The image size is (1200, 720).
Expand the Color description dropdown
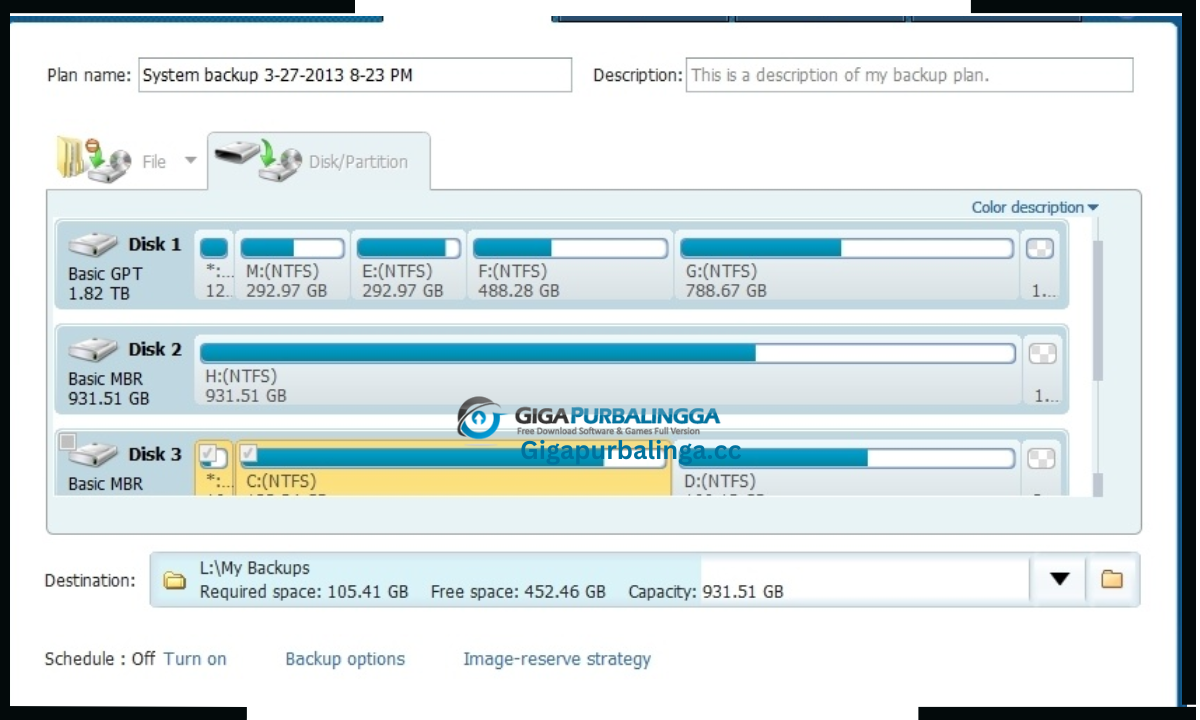click(1035, 207)
